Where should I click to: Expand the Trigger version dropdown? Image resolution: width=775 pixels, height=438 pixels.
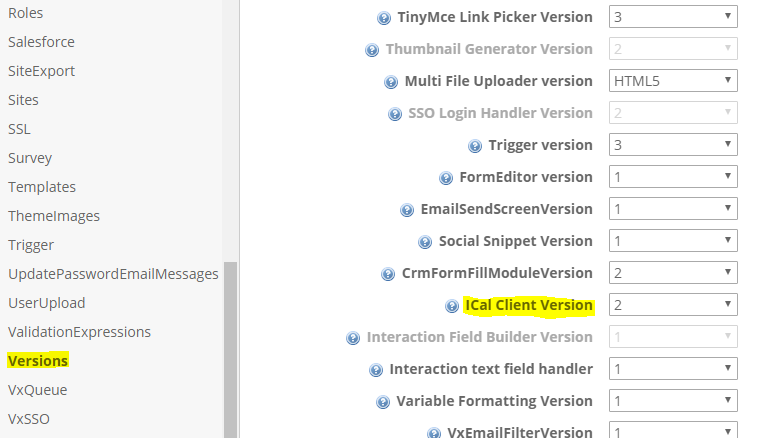coord(673,145)
